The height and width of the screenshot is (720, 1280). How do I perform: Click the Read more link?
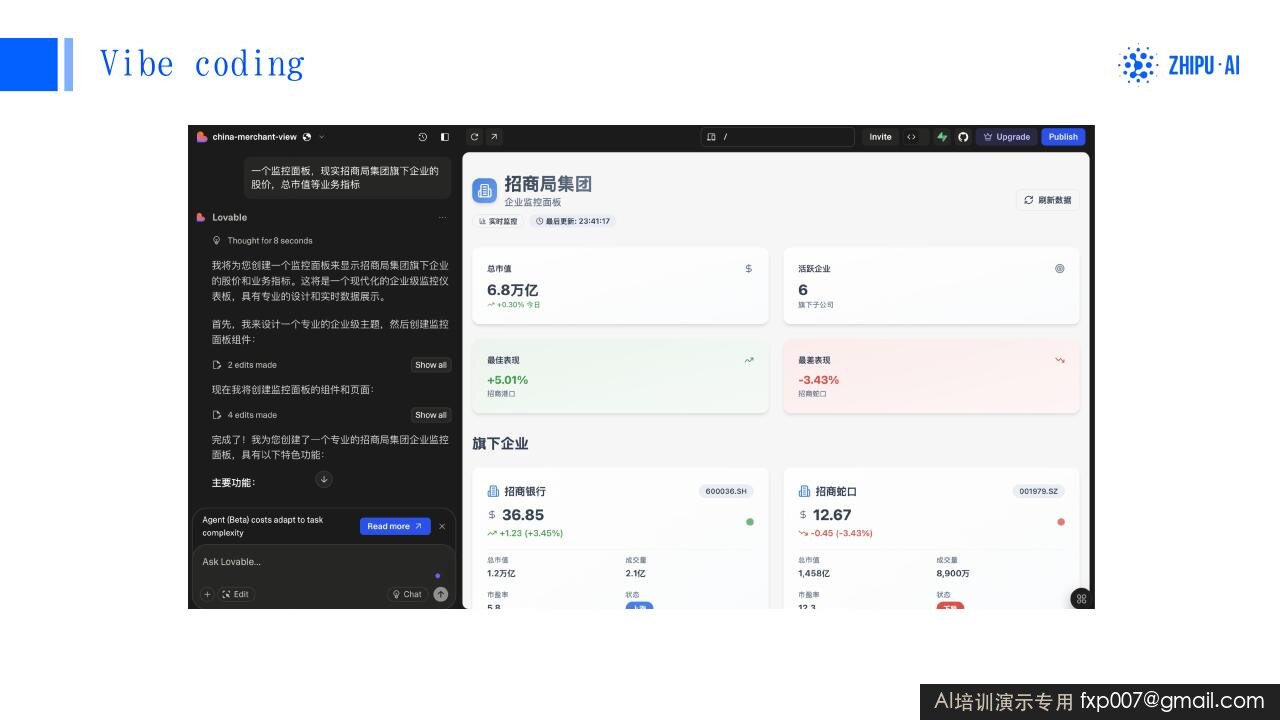click(395, 526)
